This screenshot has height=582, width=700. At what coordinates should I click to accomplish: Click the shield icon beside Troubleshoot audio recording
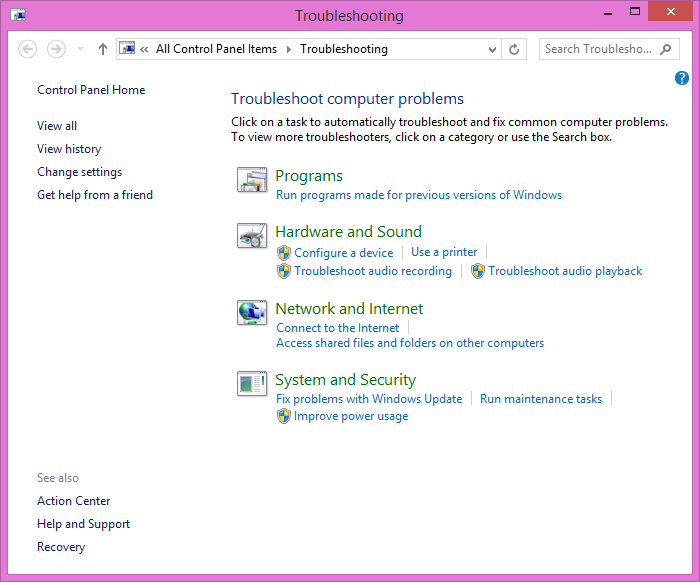283,271
